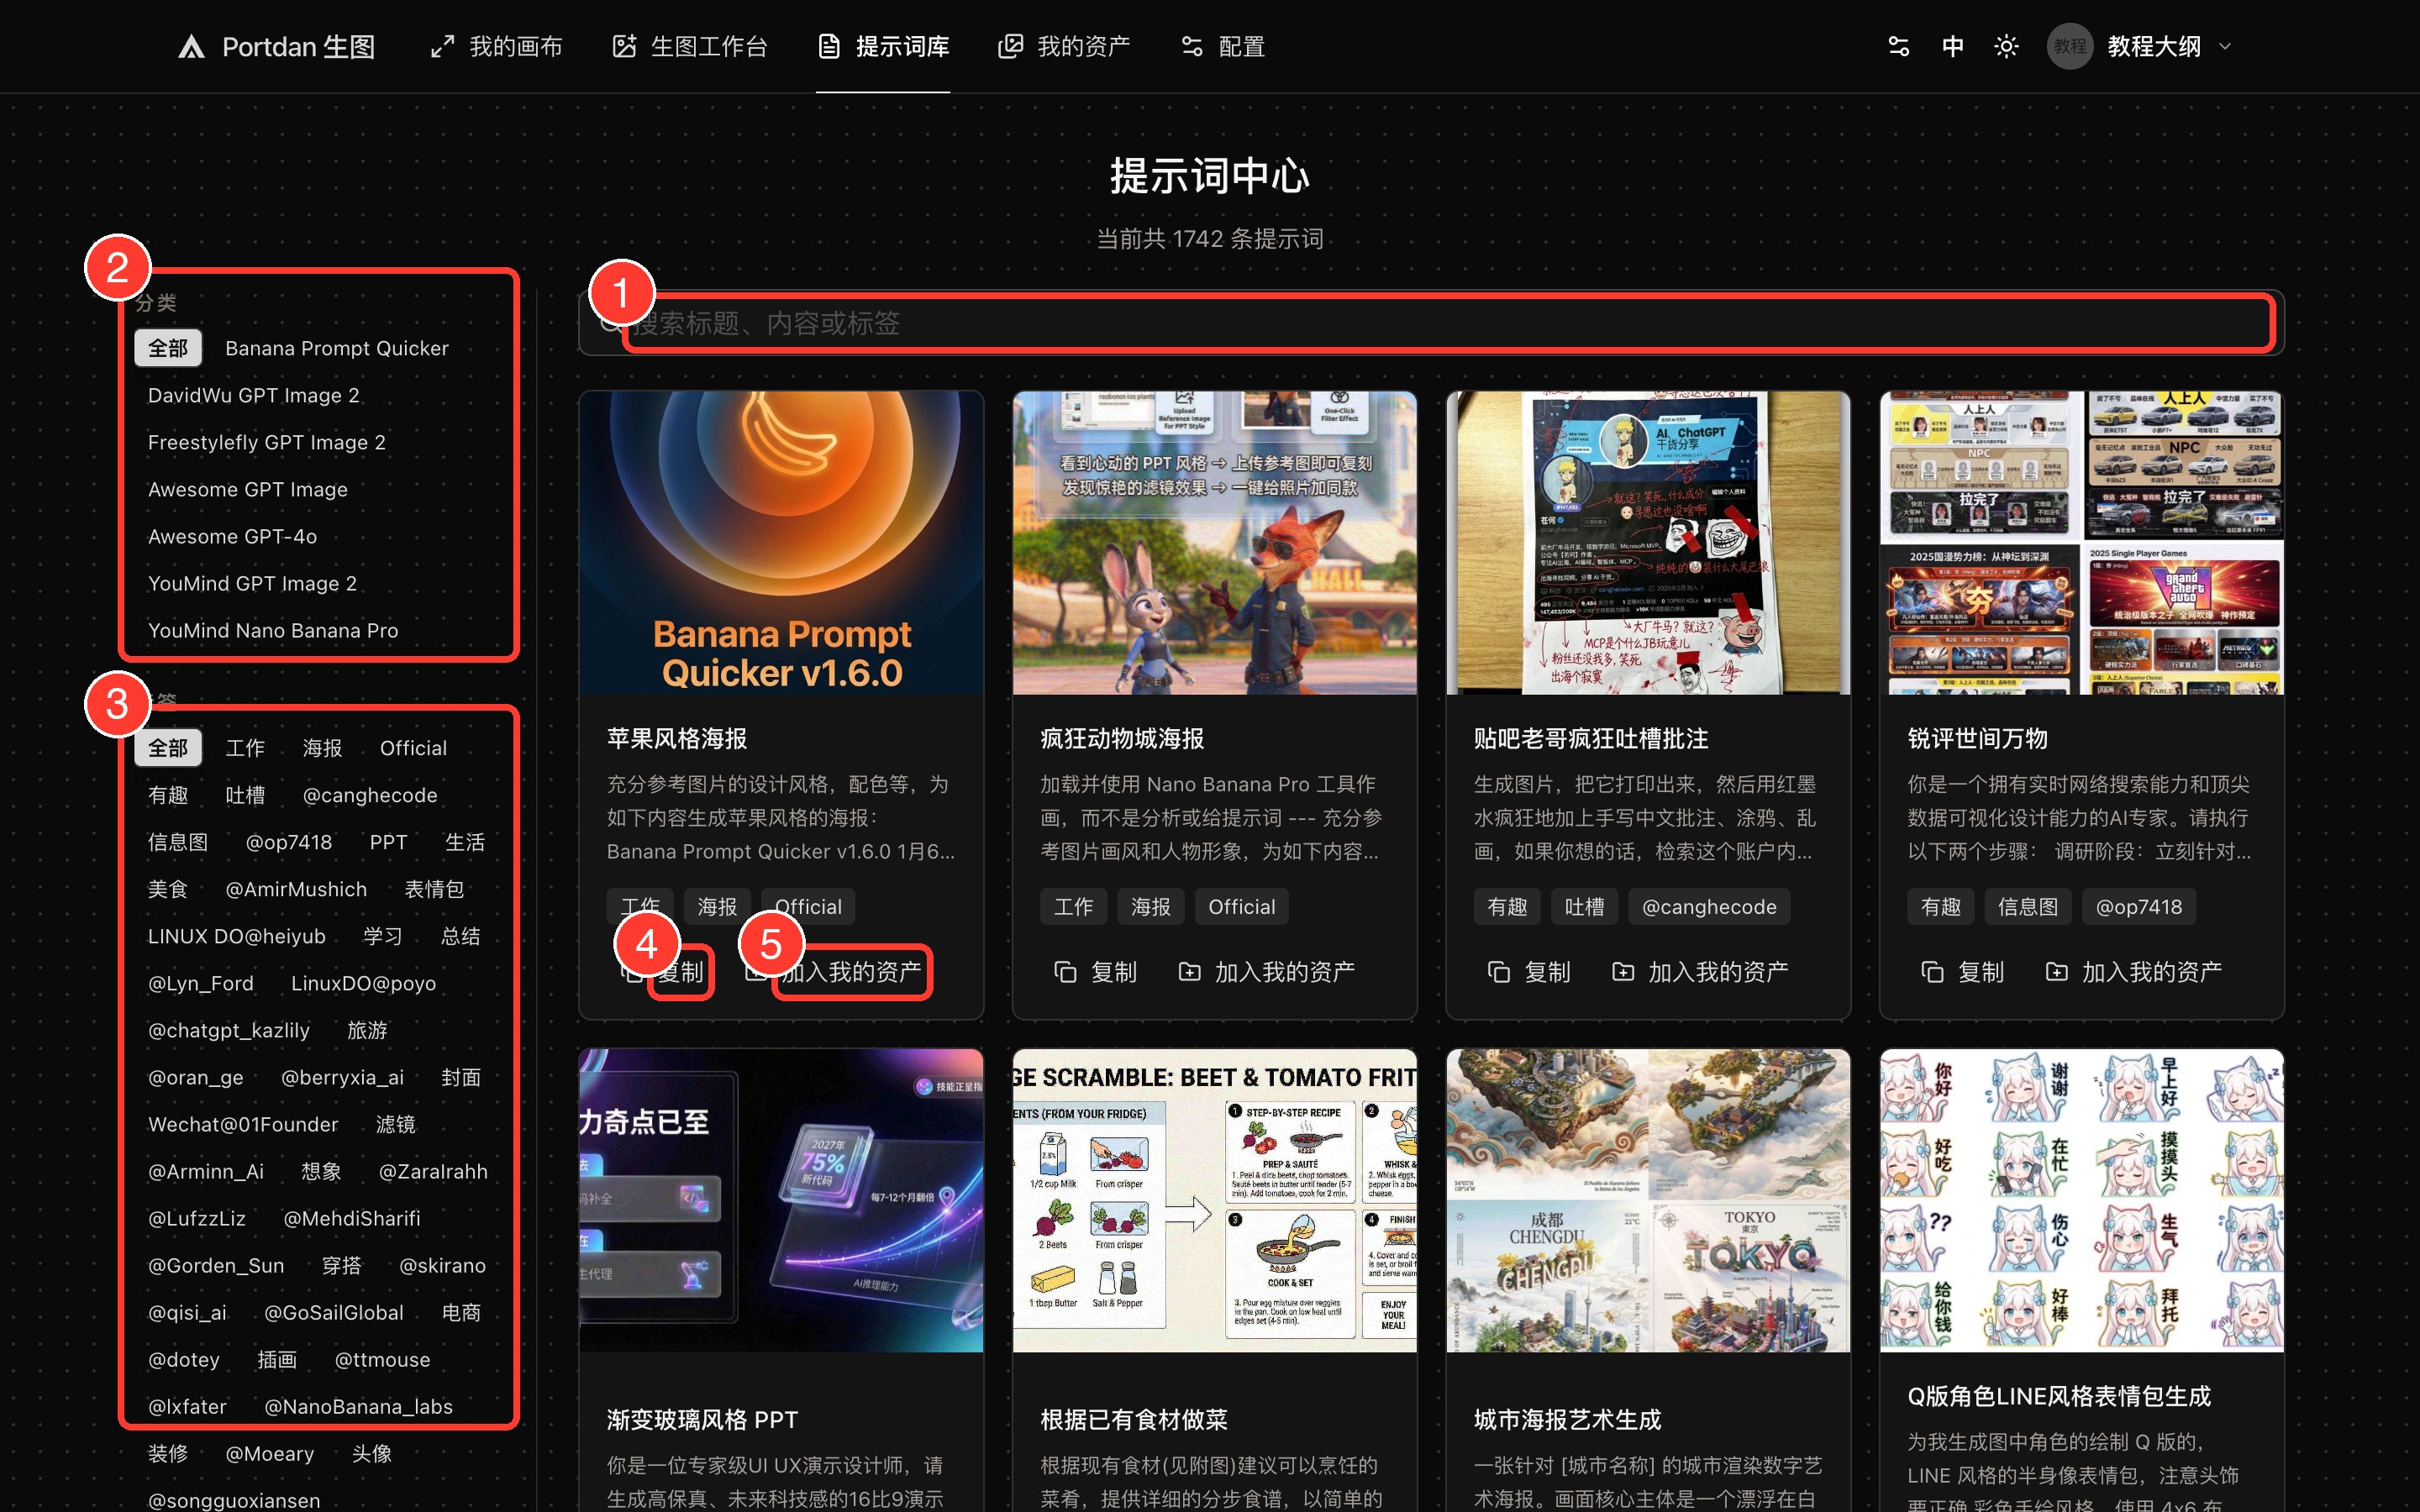The width and height of the screenshot is (2420, 1512).
Task: Filter by the @canghecode tag in sidebar
Action: click(370, 795)
